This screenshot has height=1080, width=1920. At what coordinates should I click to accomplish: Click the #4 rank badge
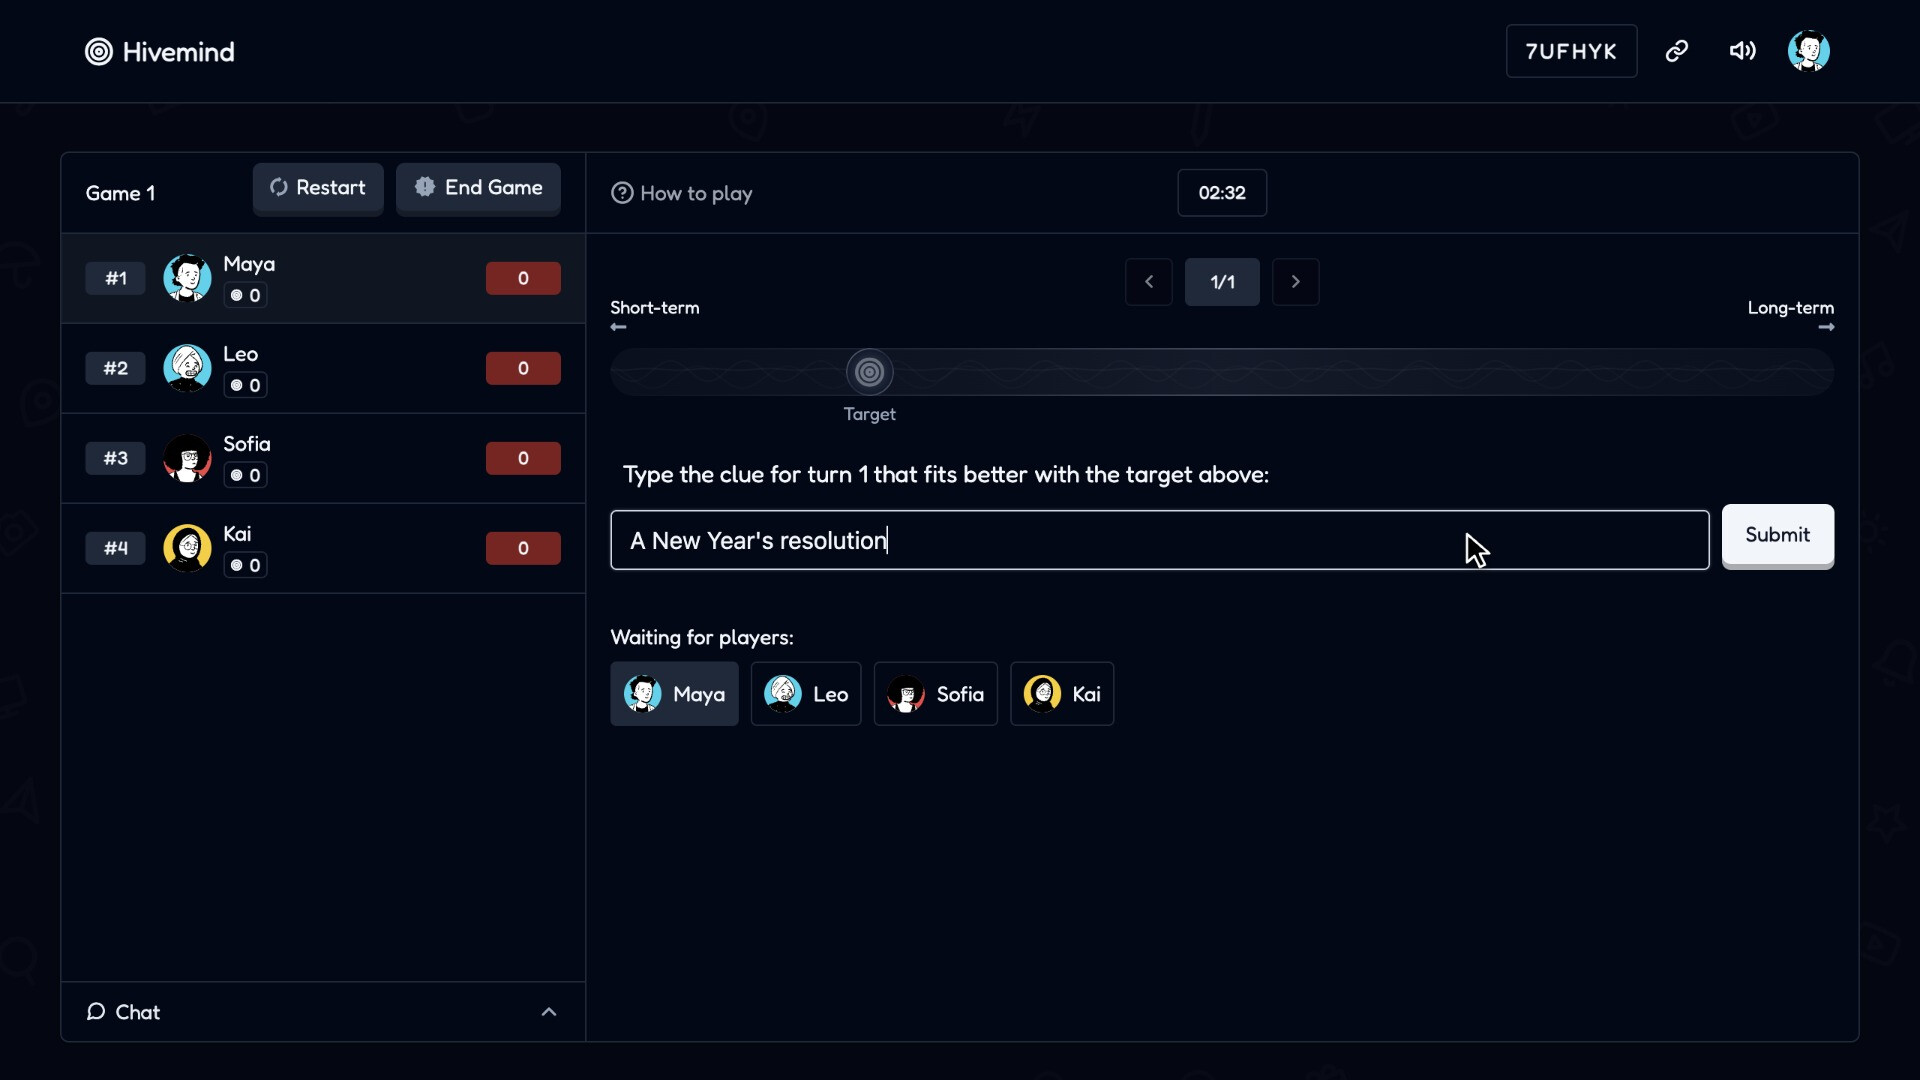coord(116,548)
